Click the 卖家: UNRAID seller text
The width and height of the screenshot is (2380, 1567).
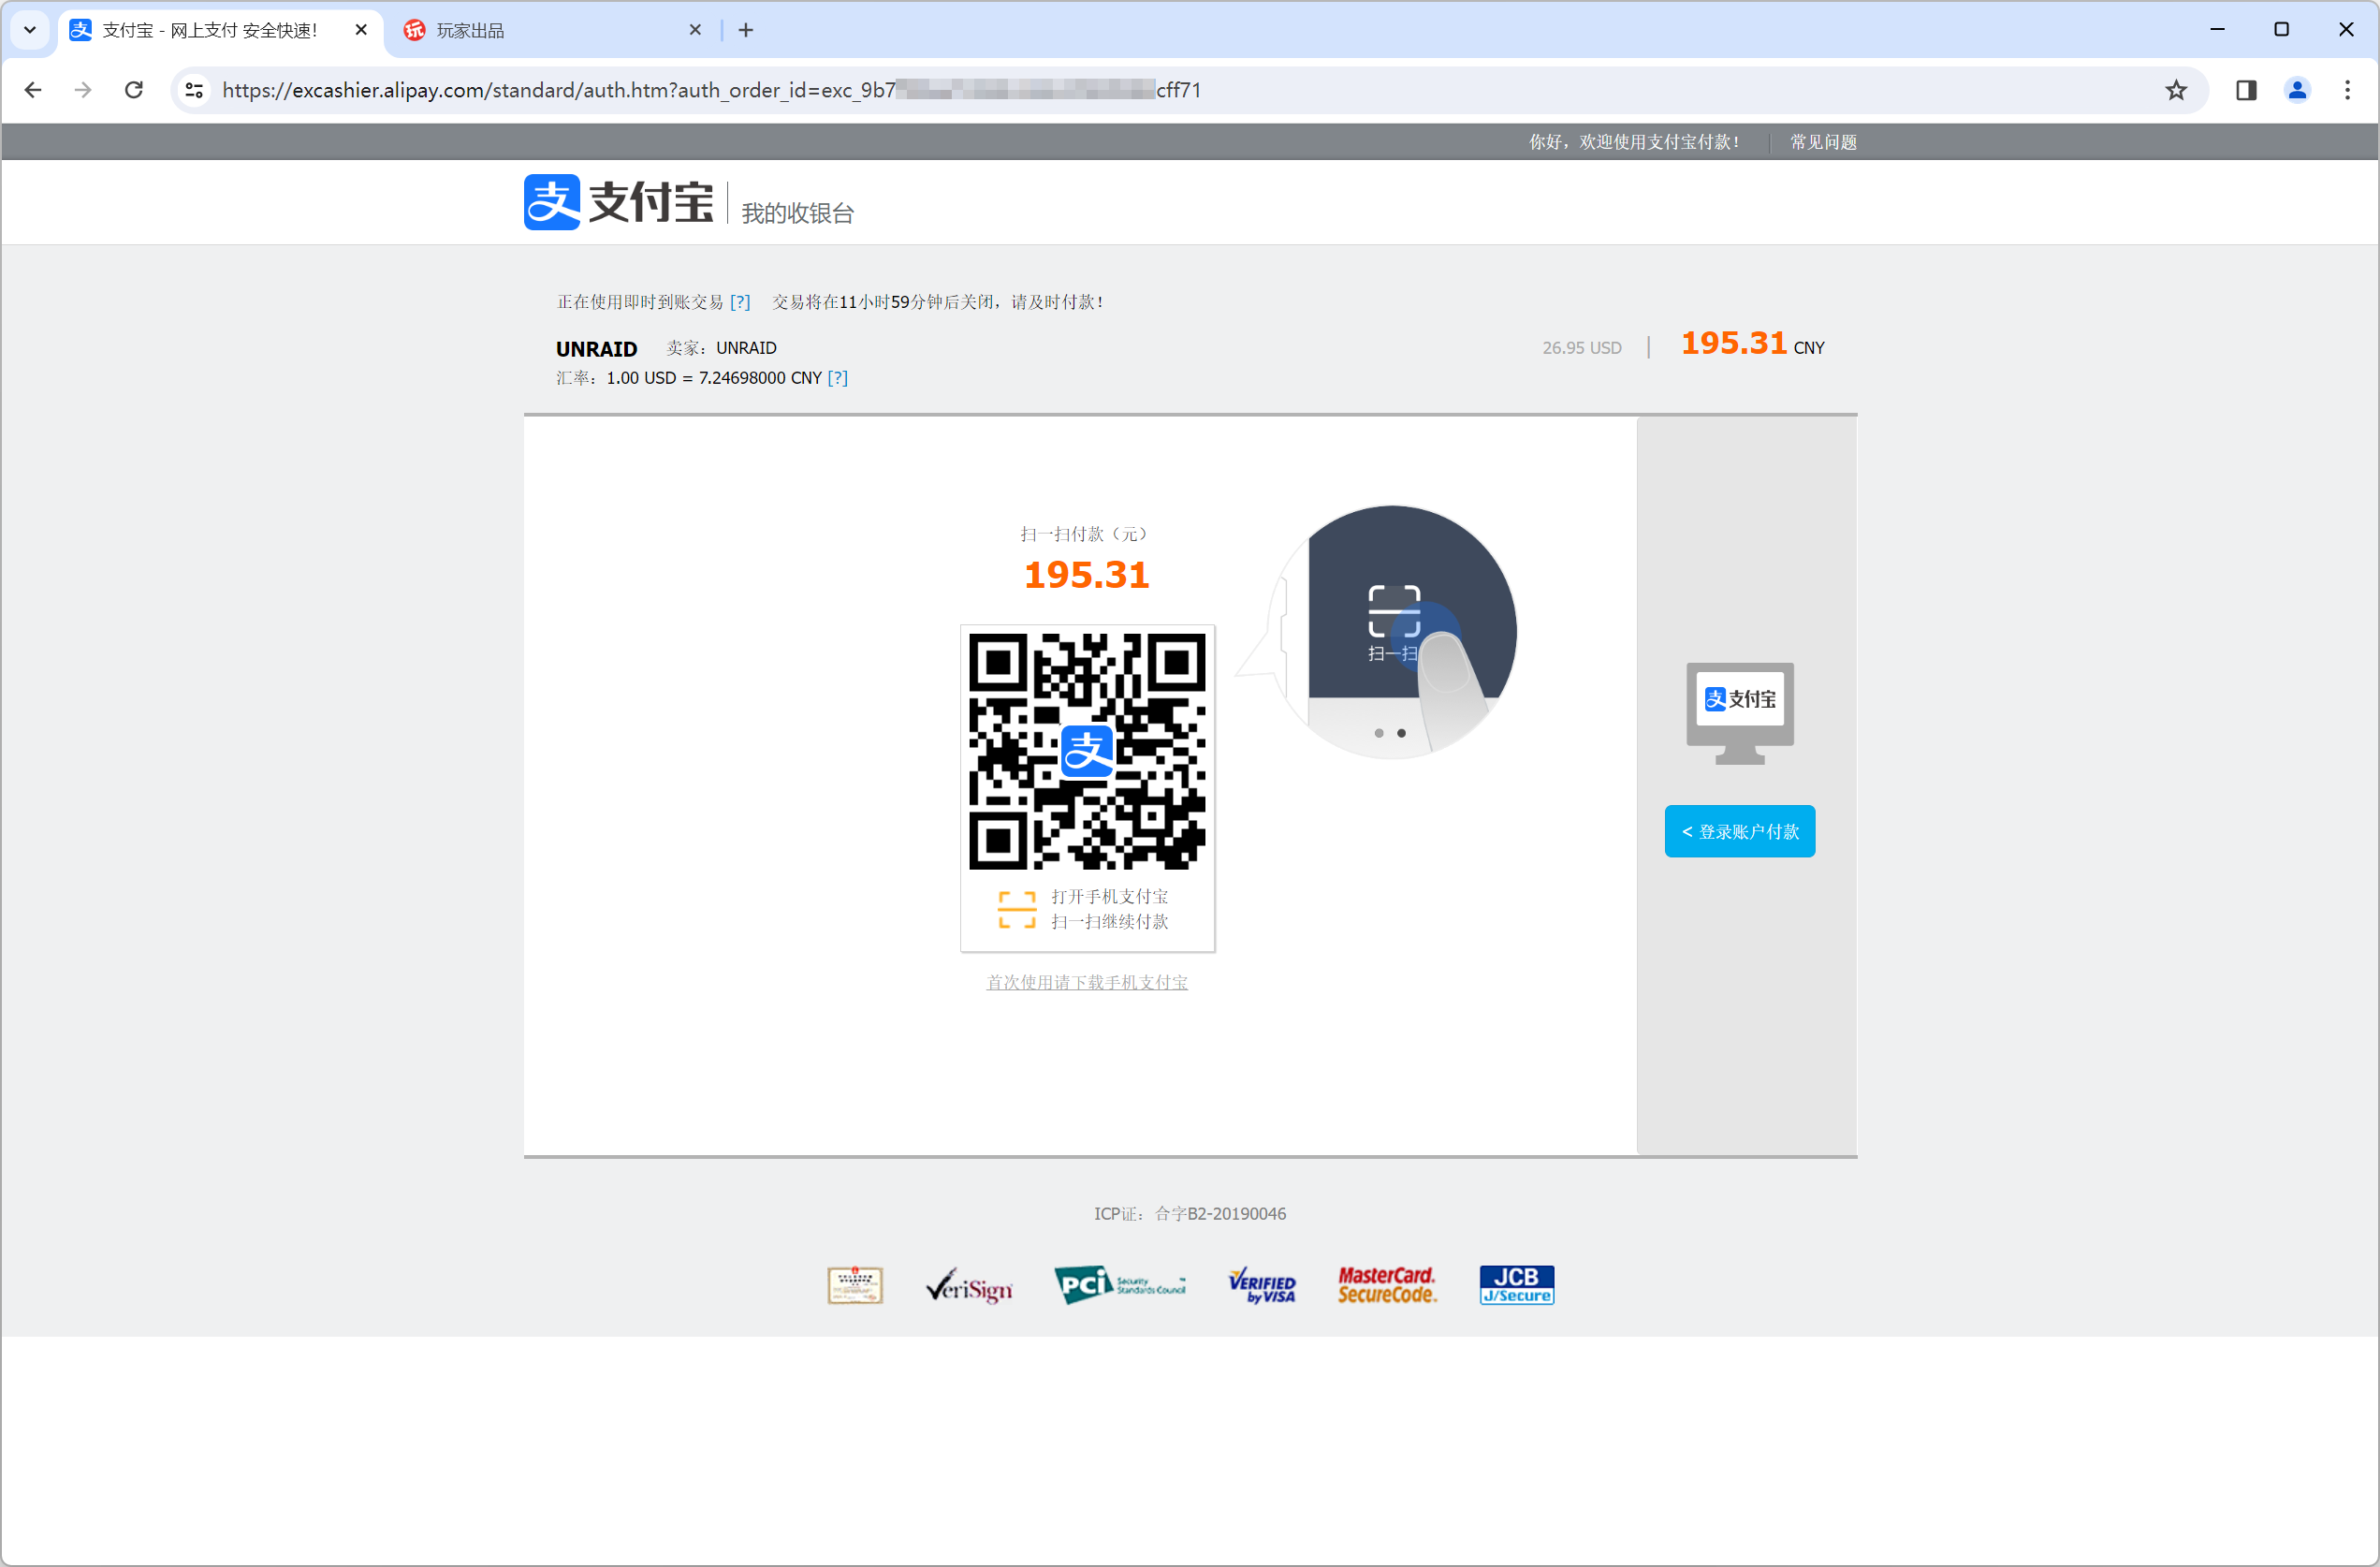[x=721, y=348]
